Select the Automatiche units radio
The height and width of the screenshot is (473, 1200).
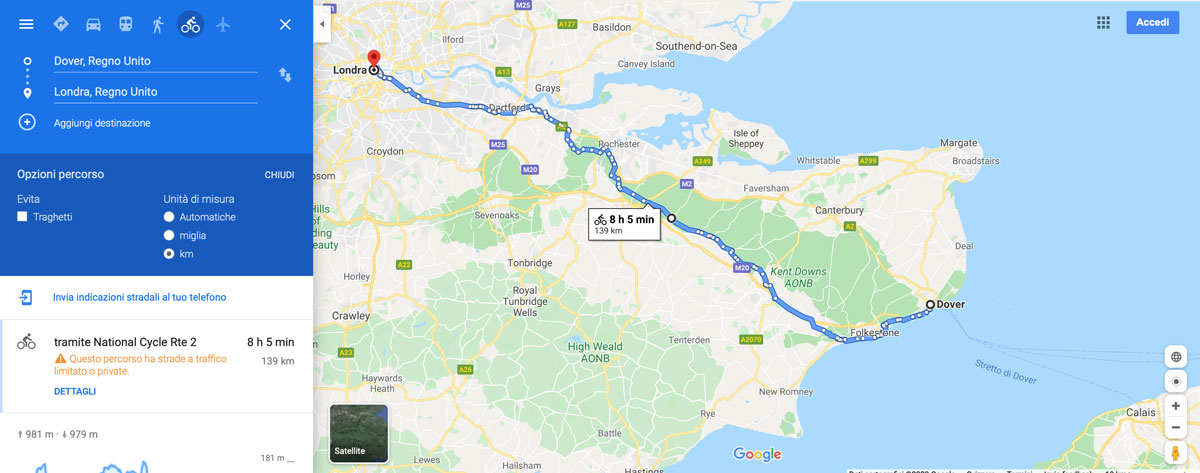[169, 217]
